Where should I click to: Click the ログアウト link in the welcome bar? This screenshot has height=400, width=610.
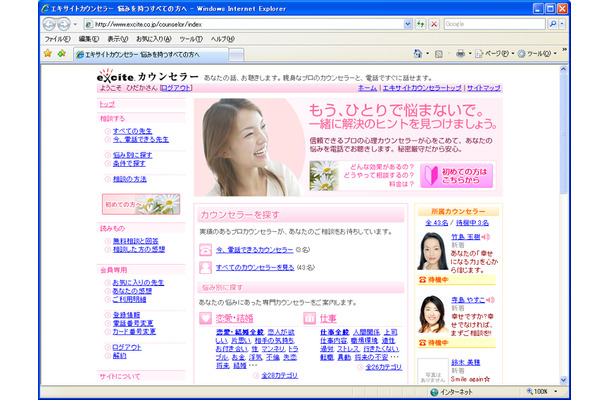point(176,88)
